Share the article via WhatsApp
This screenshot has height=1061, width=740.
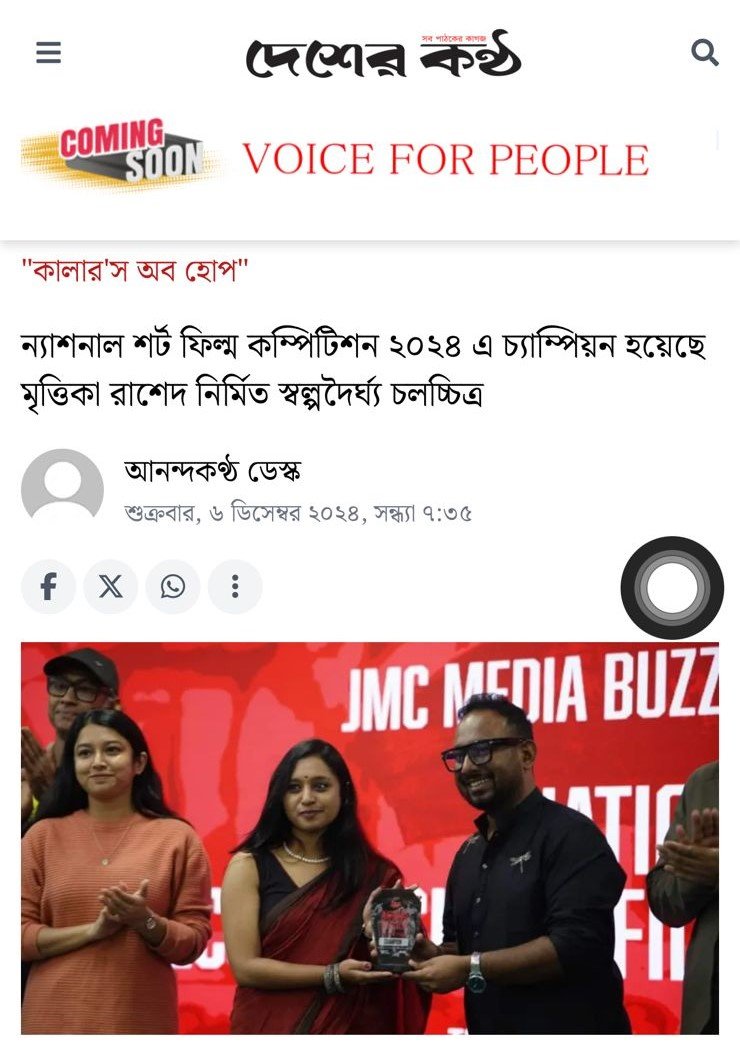172,587
